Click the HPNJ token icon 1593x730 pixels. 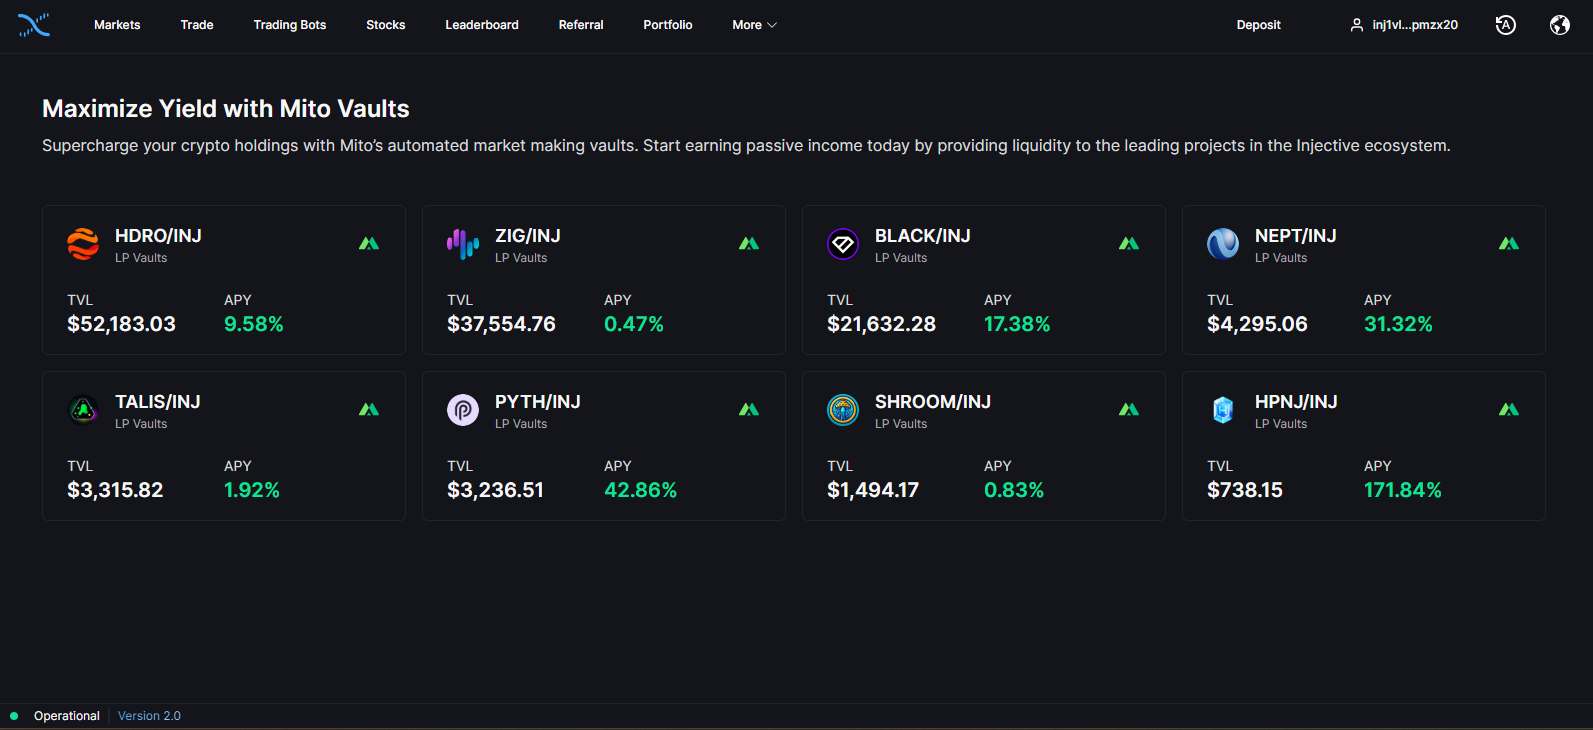pyautogui.click(x=1223, y=410)
